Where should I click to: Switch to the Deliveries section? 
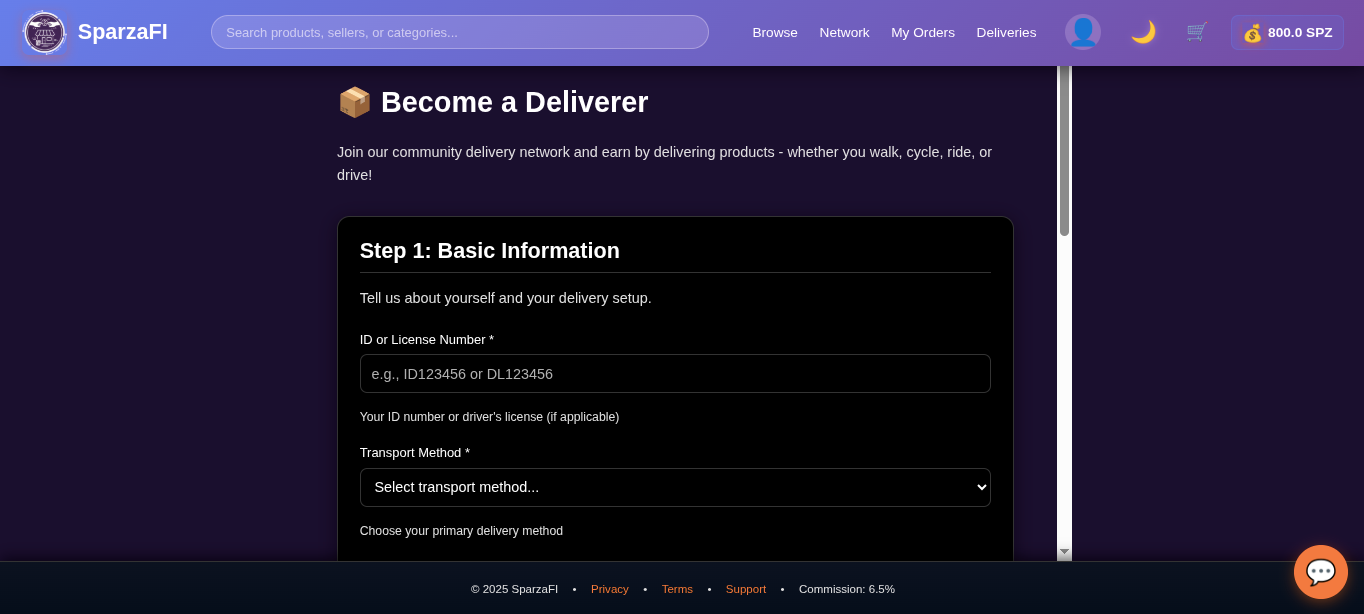[x=1006, y=32]
